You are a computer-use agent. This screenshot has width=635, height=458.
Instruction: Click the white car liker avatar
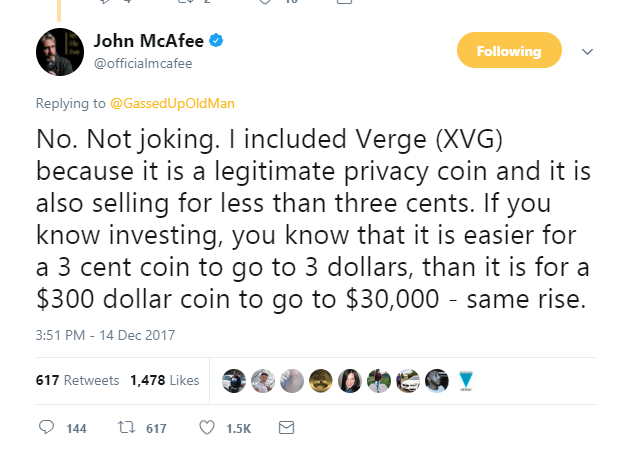coord(407,381)
